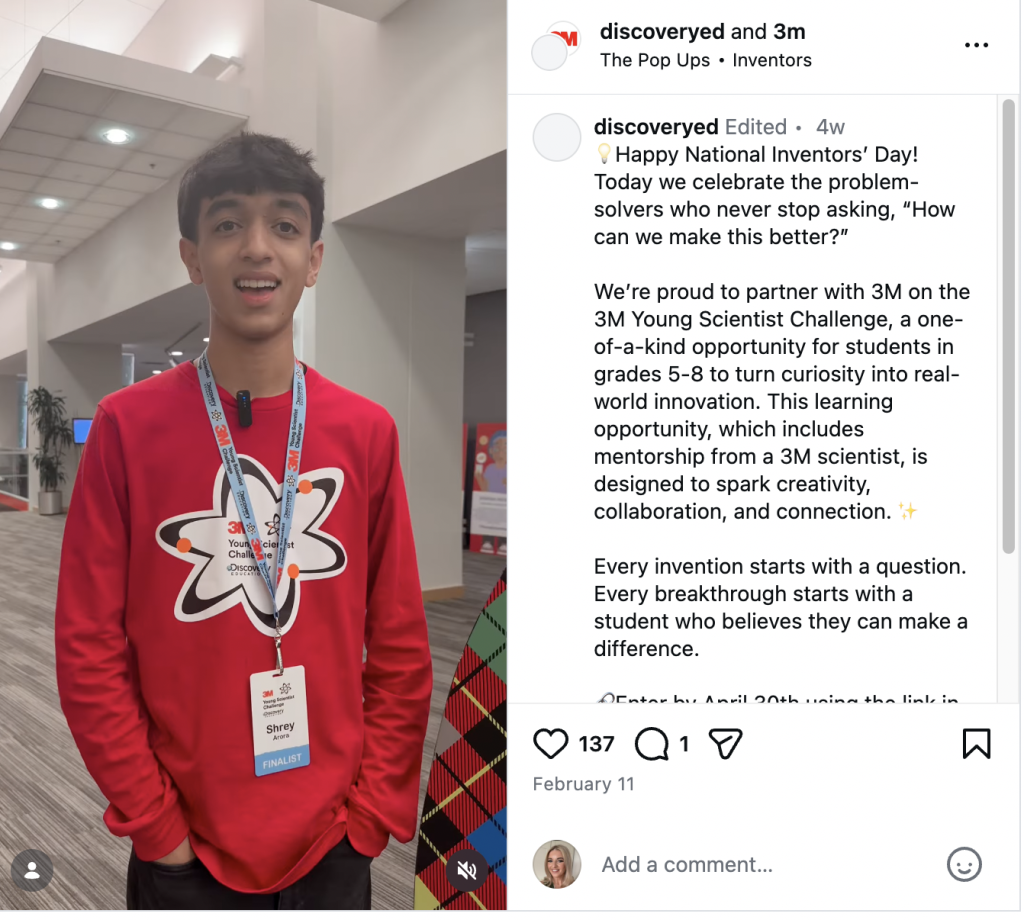Click the video to pause playback

point(253,455)
